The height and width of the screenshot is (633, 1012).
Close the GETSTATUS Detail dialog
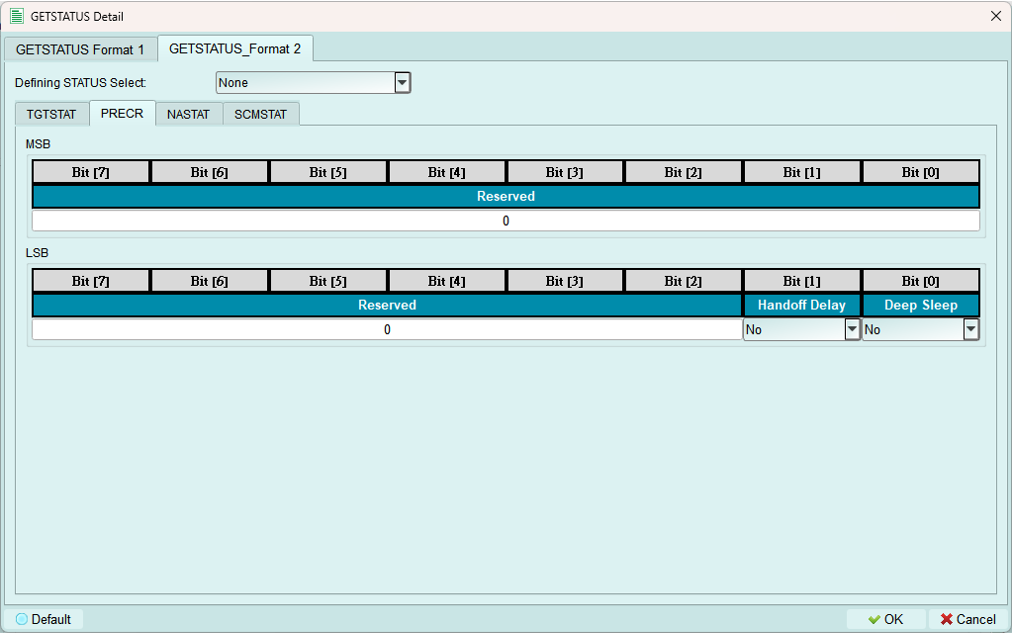pos(996,16)
